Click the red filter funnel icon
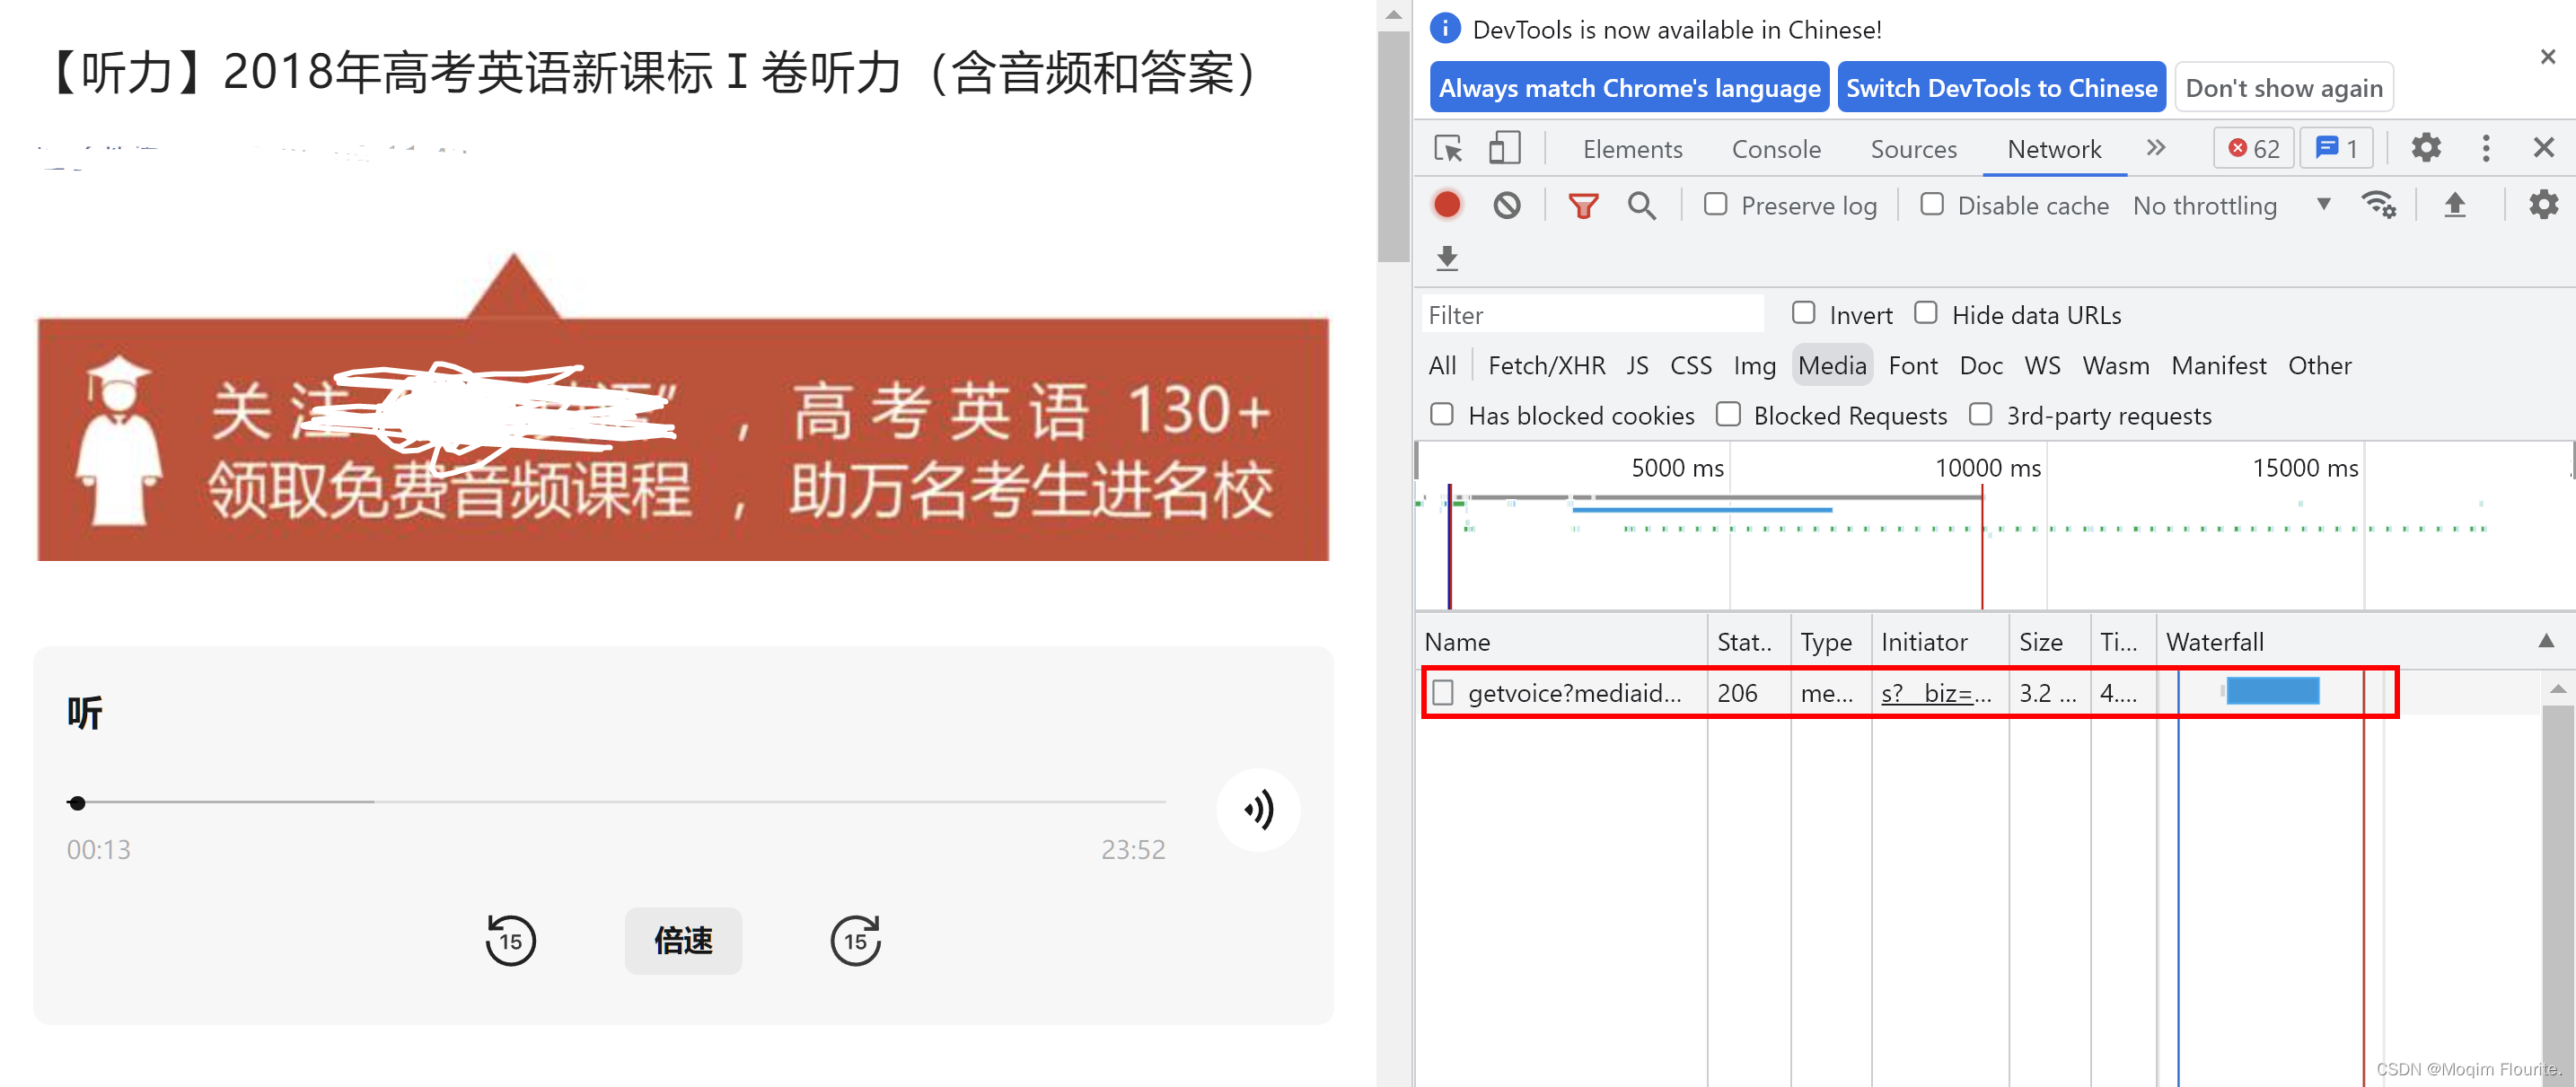The image size is (2576, 1087). coord(1582,205)
